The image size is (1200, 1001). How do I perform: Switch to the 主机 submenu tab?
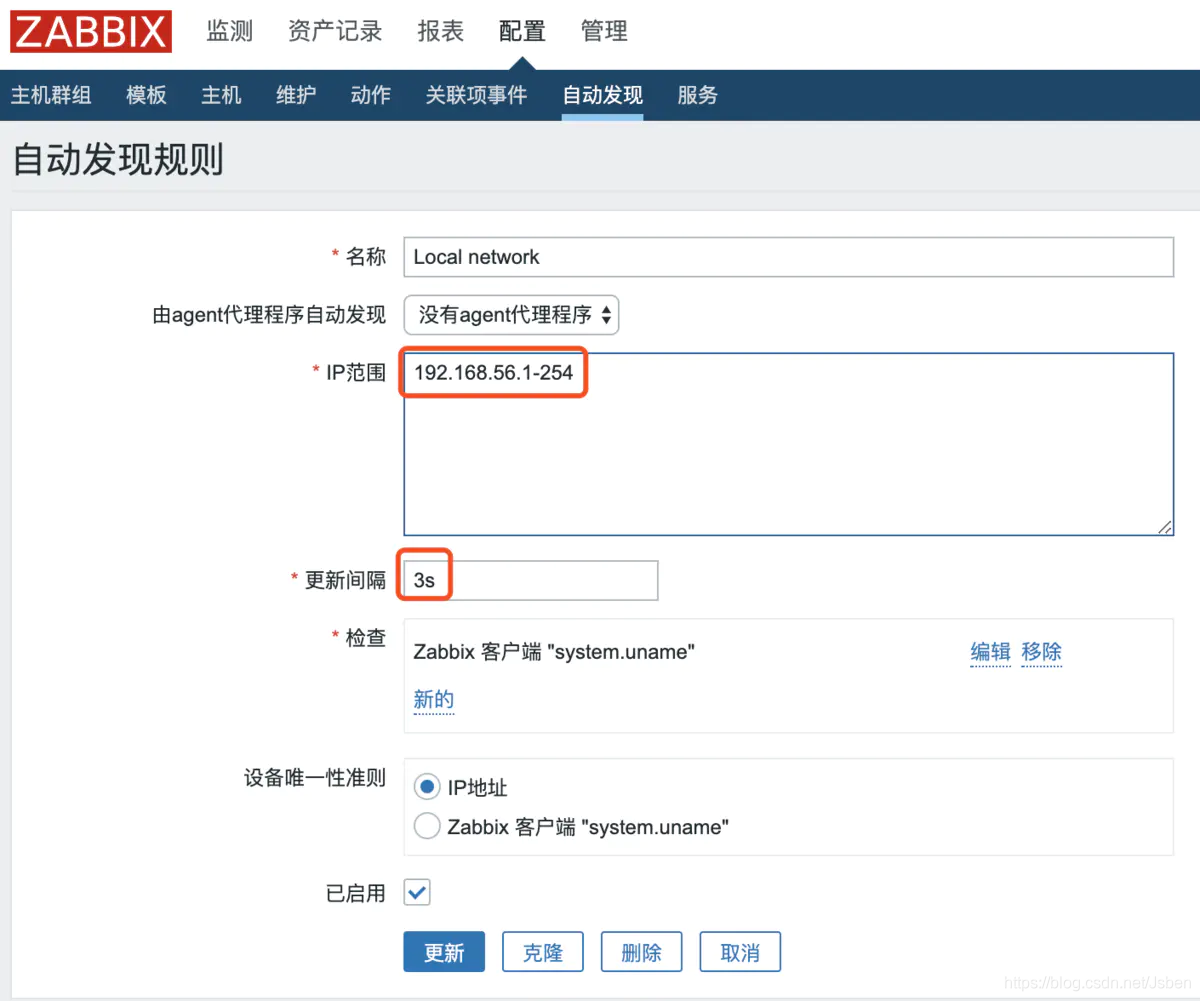tap(221, 95)
